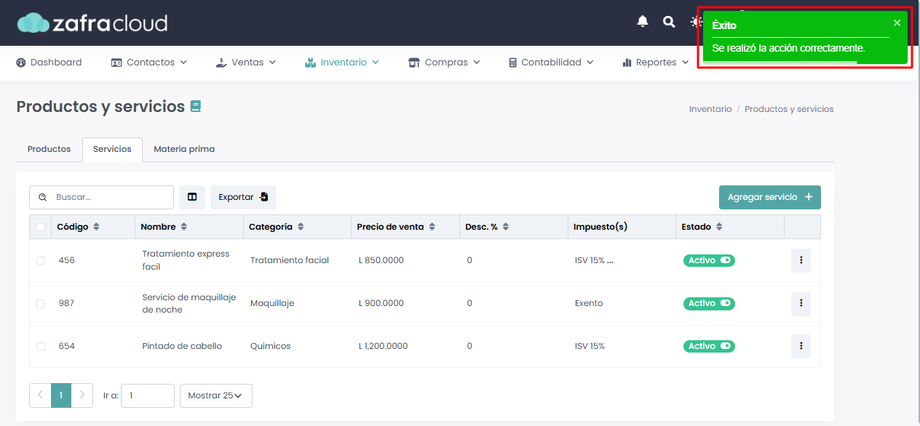Sort by Desc. % column
Screen dimensions: 920x426
click(x=505, y=226)
